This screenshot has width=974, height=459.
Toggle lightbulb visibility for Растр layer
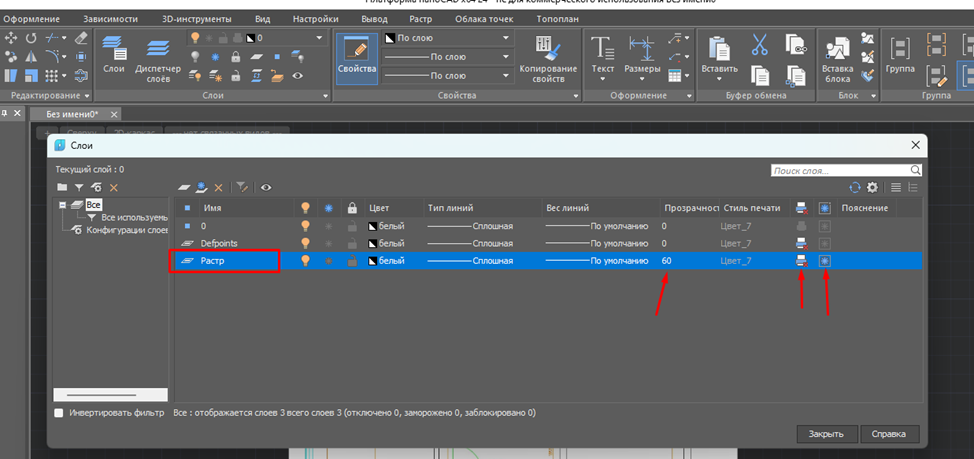(306, 261)
